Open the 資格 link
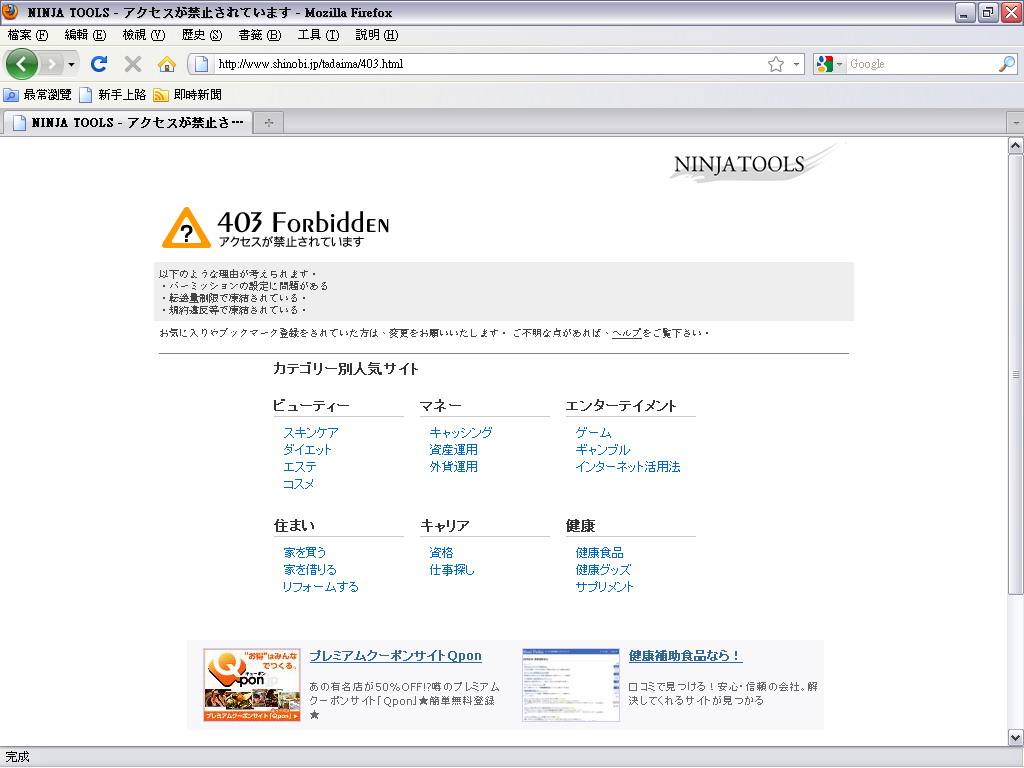This screenshot has width=1024, height=768. 441,552
